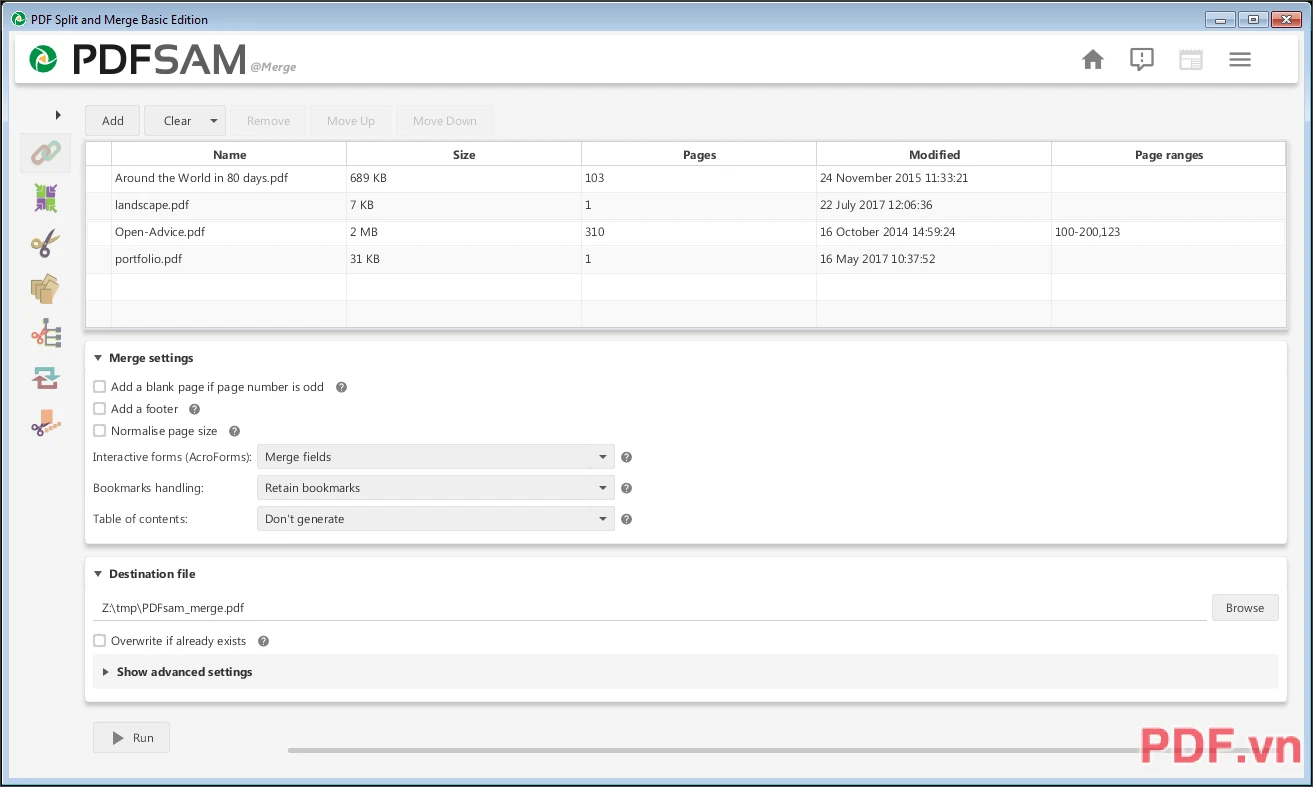This screenshot has height=787, width=1313.
Task: Open the hamburger menu icon
Action: (x=1240, y=60)
